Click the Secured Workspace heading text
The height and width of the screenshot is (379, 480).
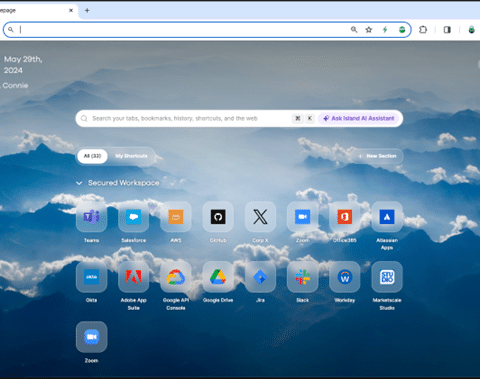click(124, 183)
